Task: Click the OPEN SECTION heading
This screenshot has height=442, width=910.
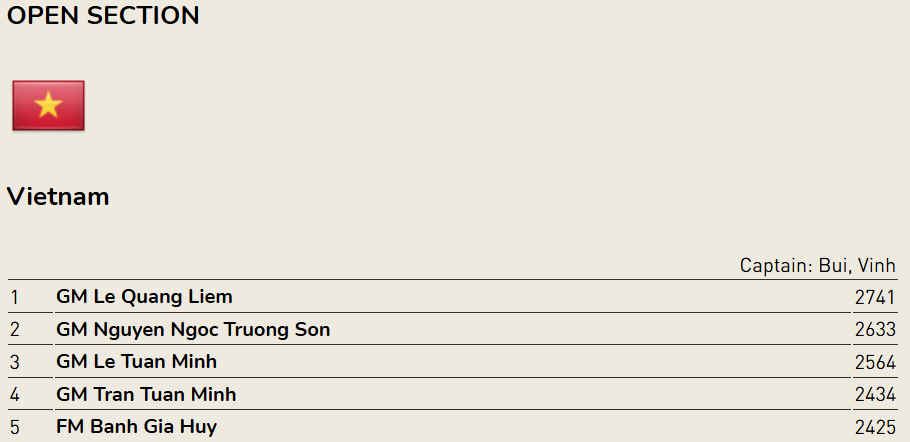Action: (103, 16)
